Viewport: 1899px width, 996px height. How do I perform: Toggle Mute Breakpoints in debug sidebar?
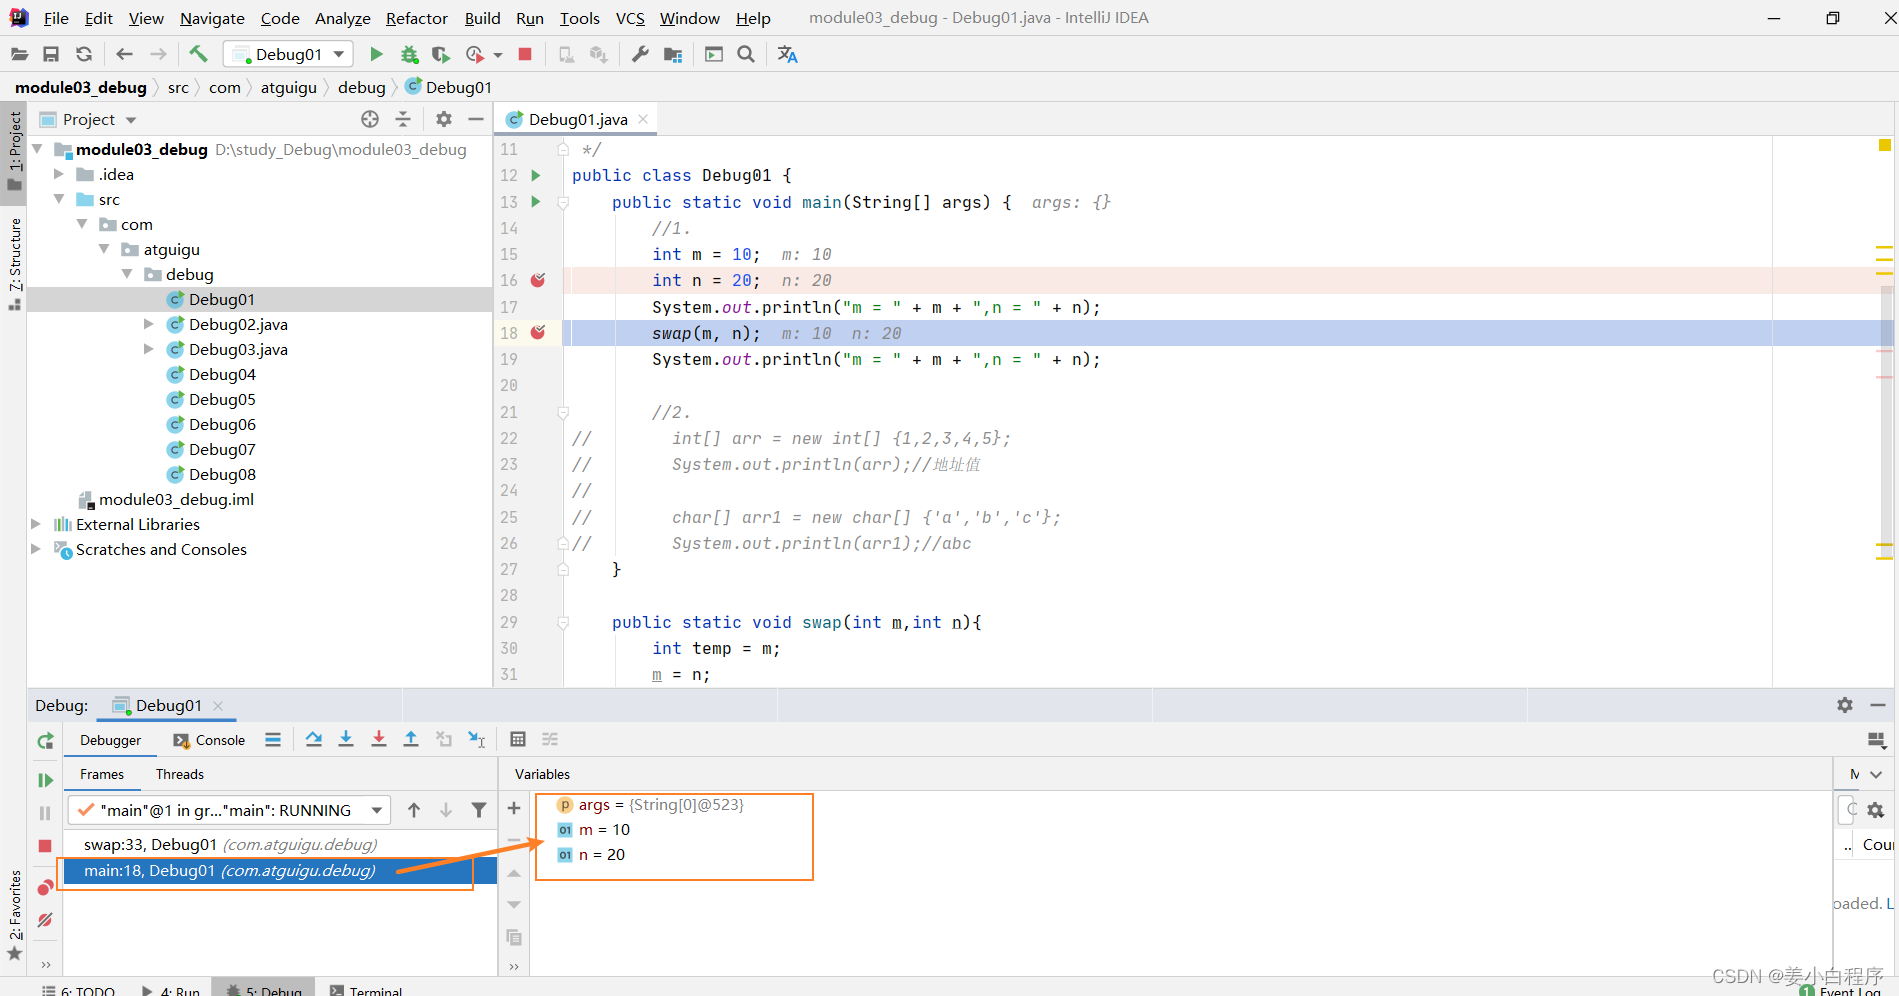click(x=45, y=920)
